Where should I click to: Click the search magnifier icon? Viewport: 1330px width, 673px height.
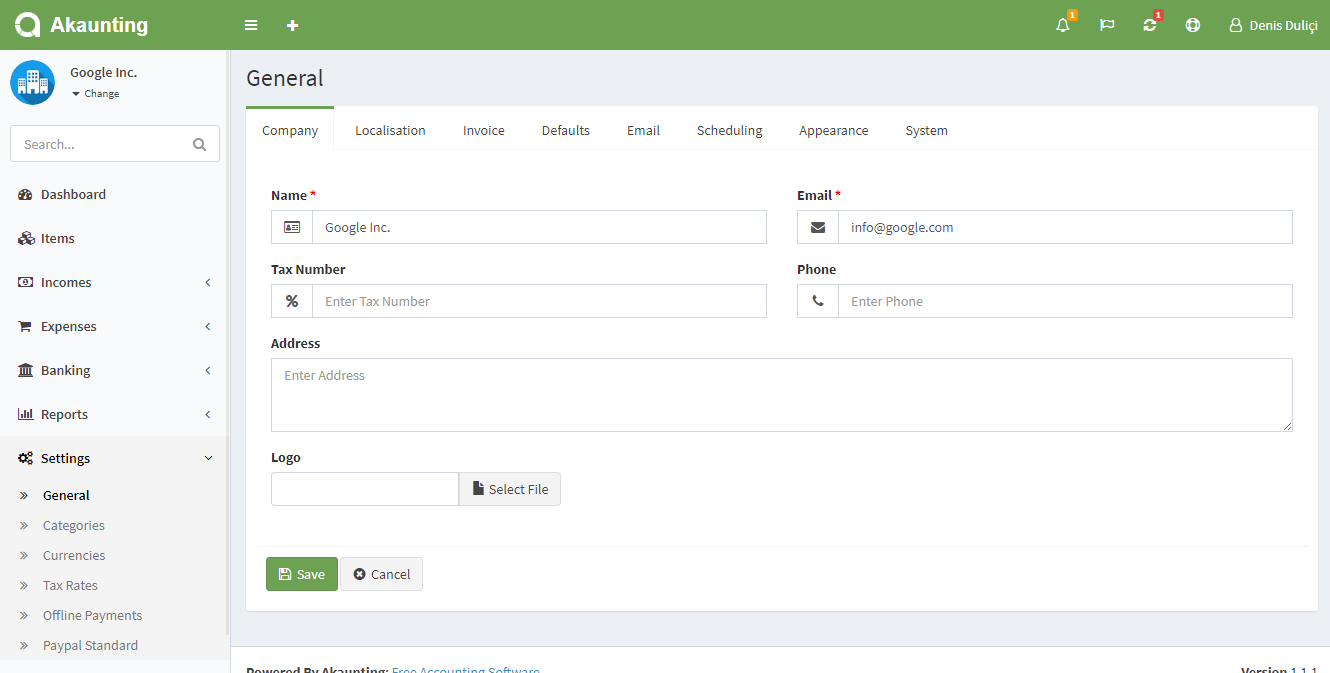pos(199,144)
